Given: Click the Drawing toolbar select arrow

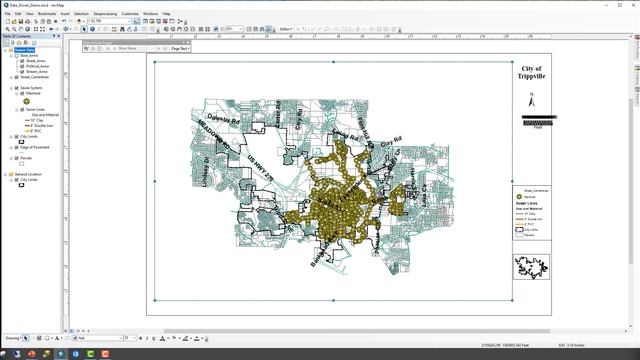Looking at the screenshot, I should [x=26, y=338].
